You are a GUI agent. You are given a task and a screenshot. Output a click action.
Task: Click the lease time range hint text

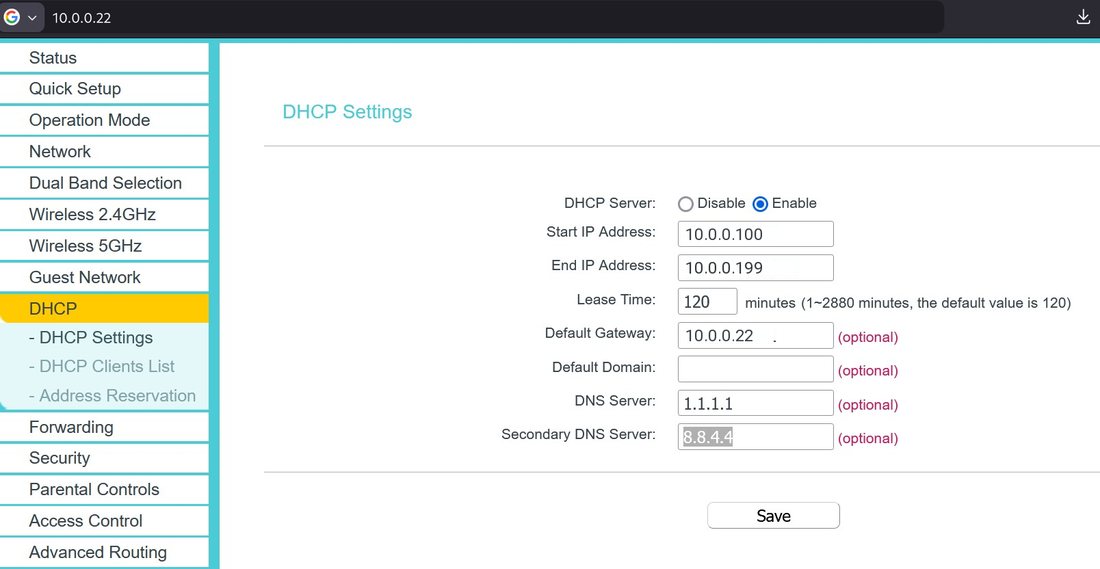coord(908,303)
